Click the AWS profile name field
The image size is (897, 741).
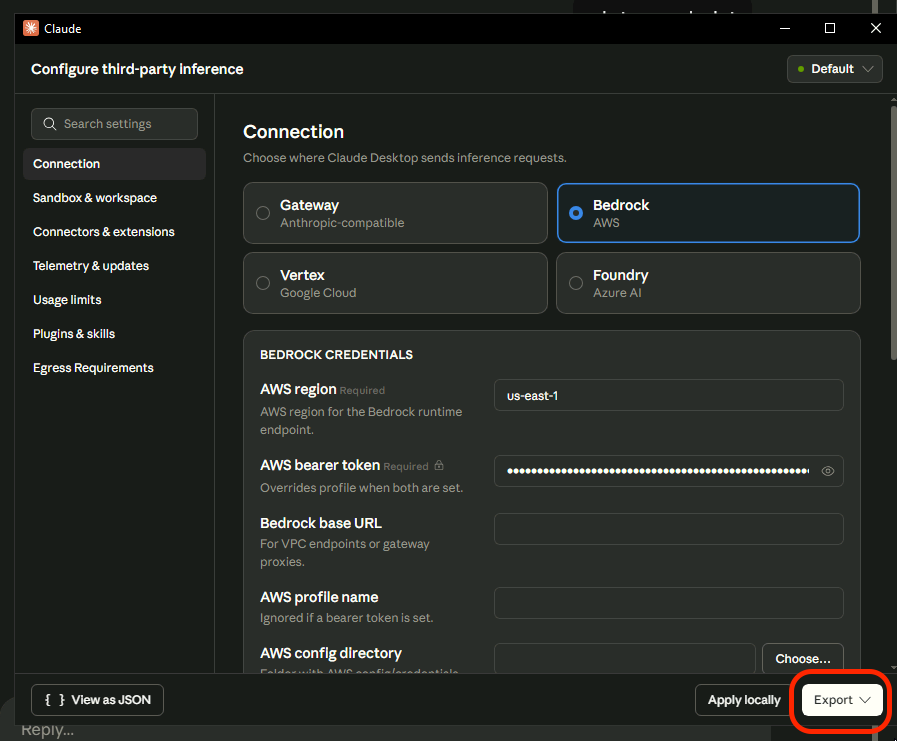tap(669, 603)
